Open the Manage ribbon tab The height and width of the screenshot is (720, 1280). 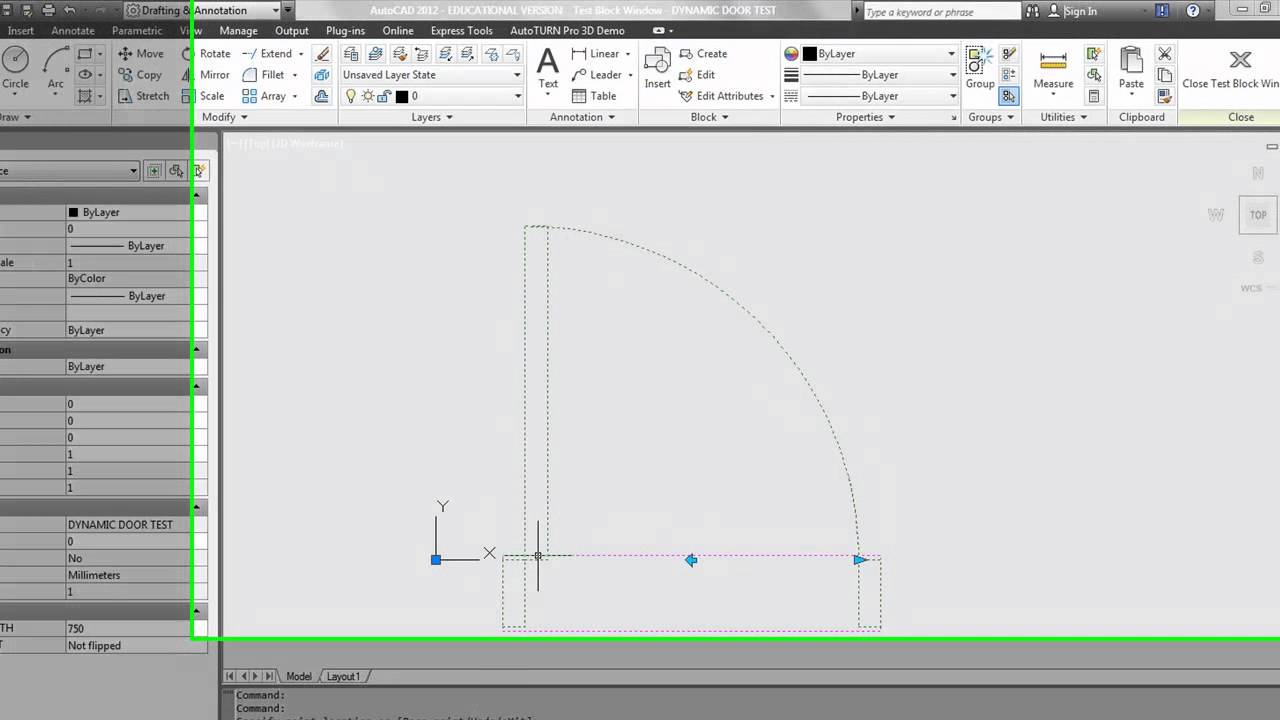[238, 31]
